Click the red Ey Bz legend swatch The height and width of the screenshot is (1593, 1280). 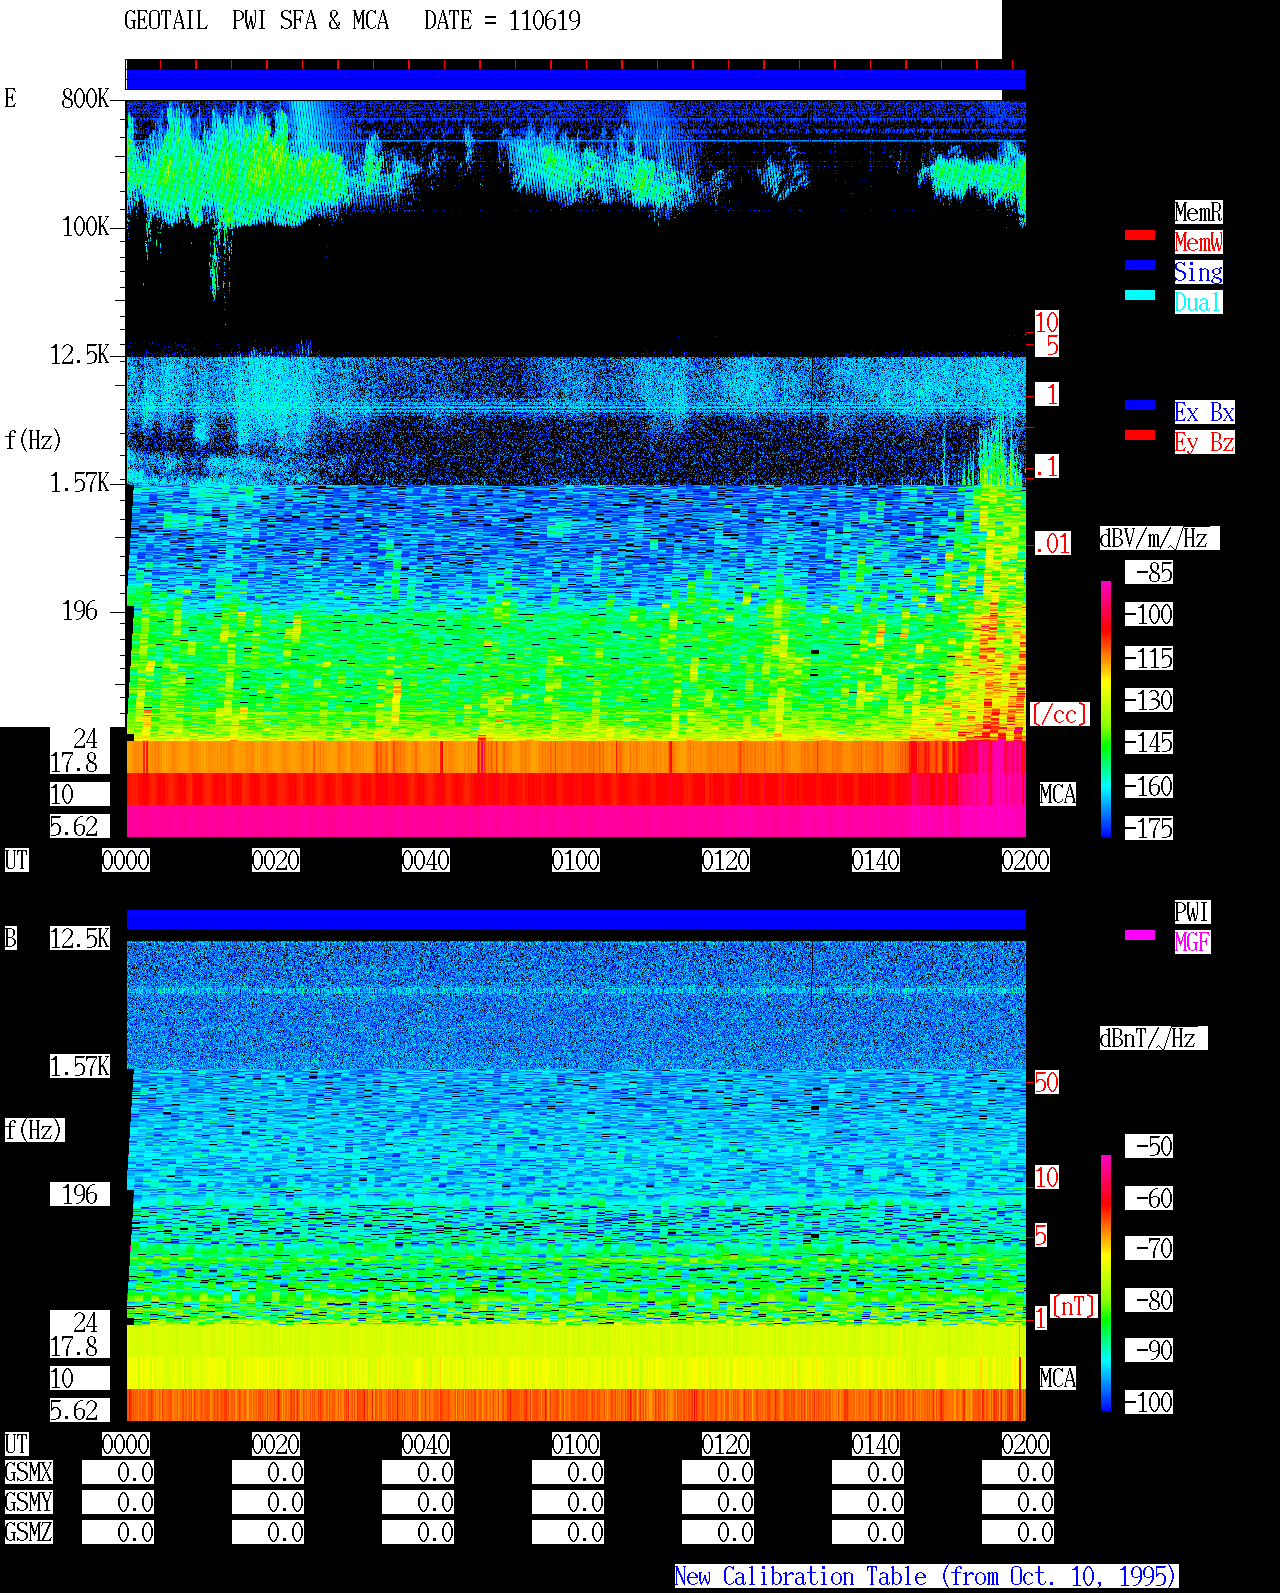(1140, 435)
